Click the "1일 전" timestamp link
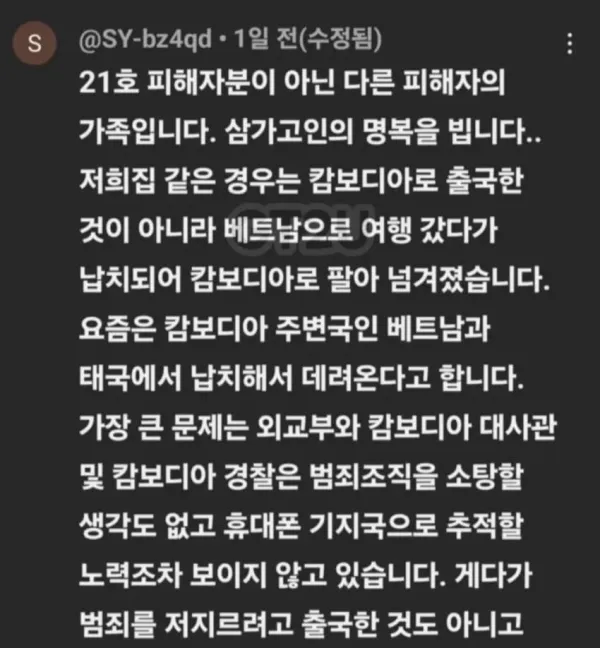 [x=263, y=39]
